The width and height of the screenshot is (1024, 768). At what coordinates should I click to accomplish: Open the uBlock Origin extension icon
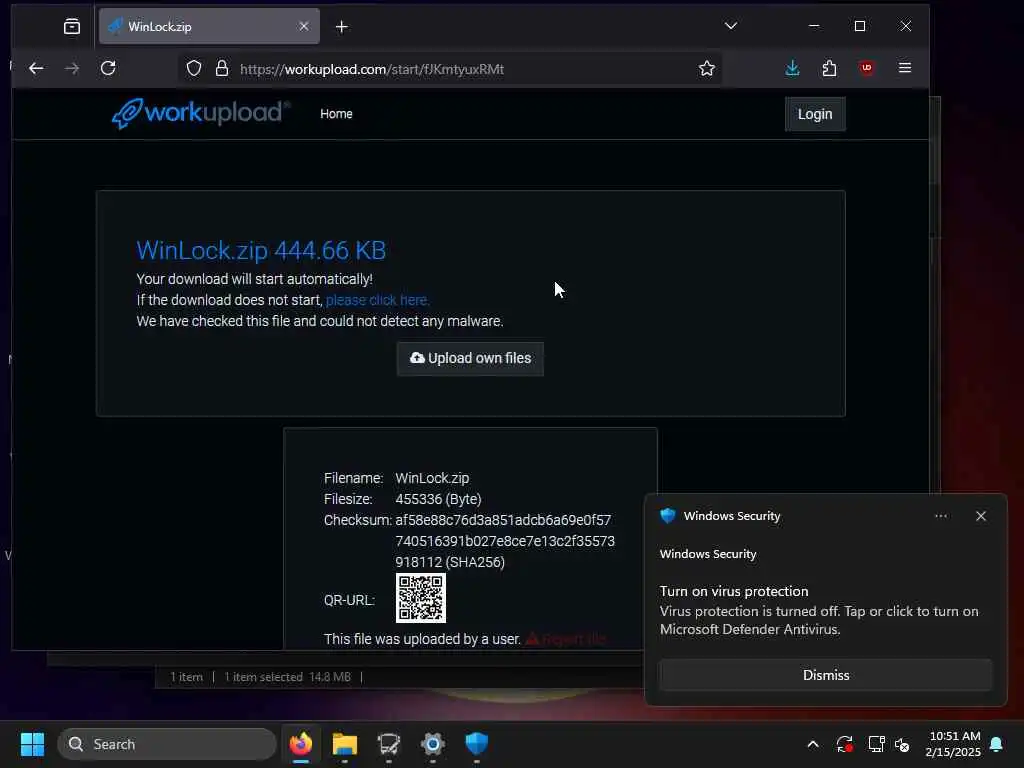(867, 68)
